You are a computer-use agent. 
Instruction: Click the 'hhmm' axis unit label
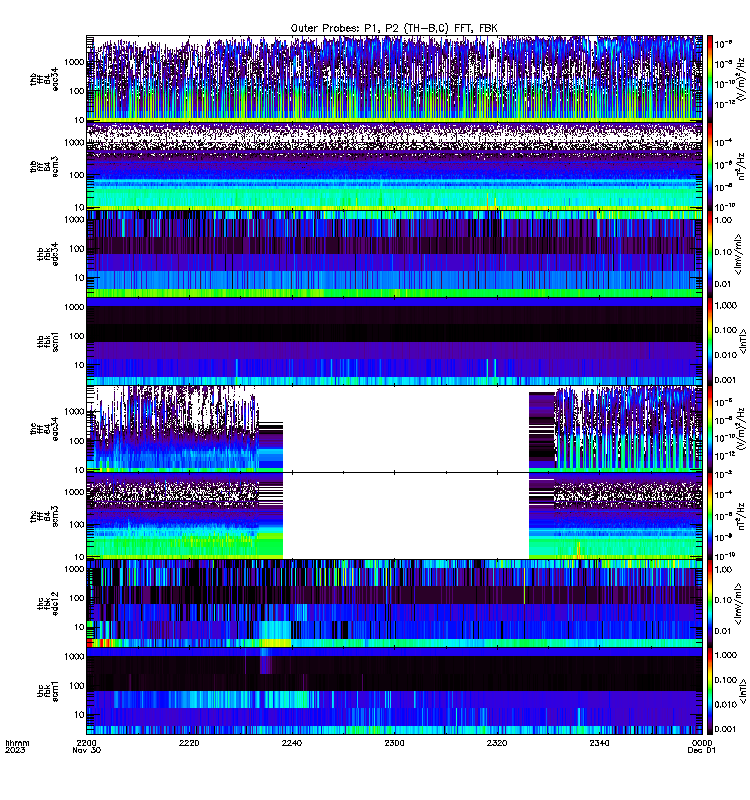click(17, 743)
